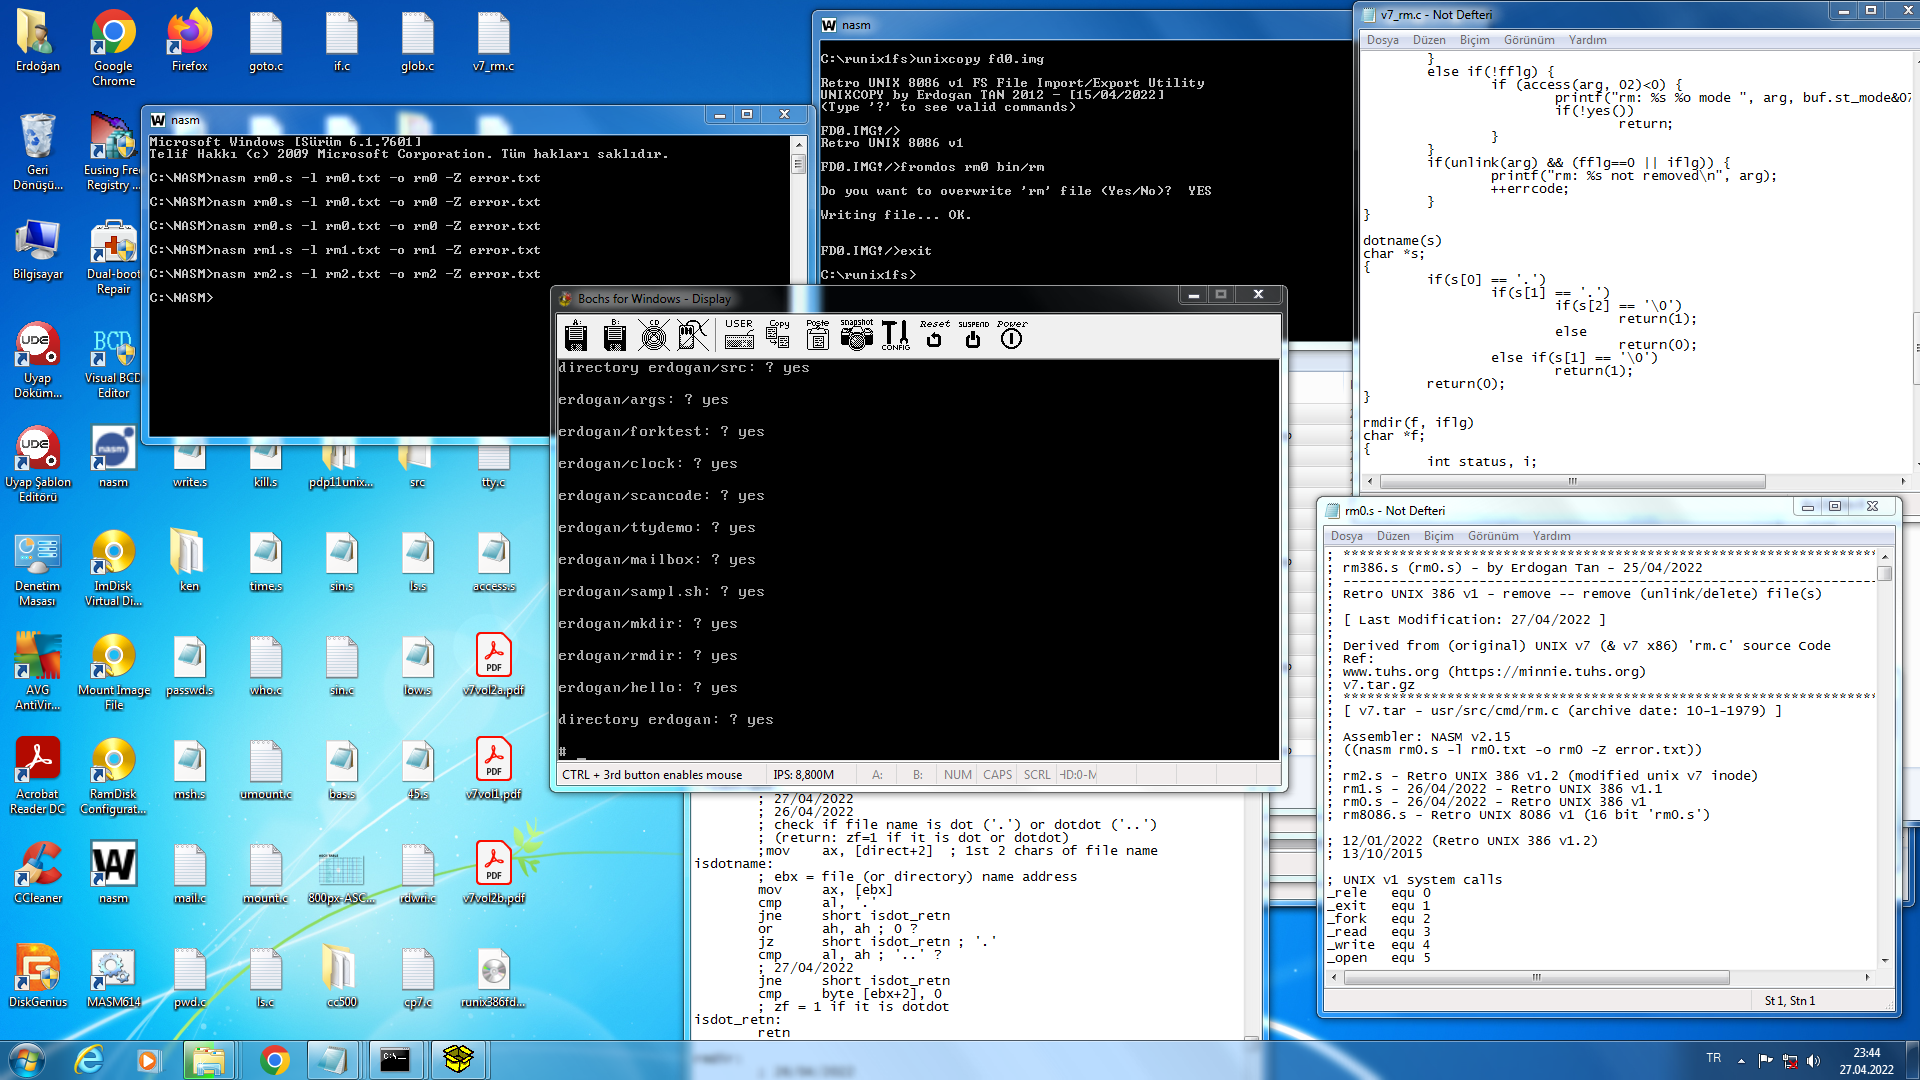Screen dimensions: 1920x1080
Task: Click Chrome icon in taskbar
Action: click(x=274, y=1060)
